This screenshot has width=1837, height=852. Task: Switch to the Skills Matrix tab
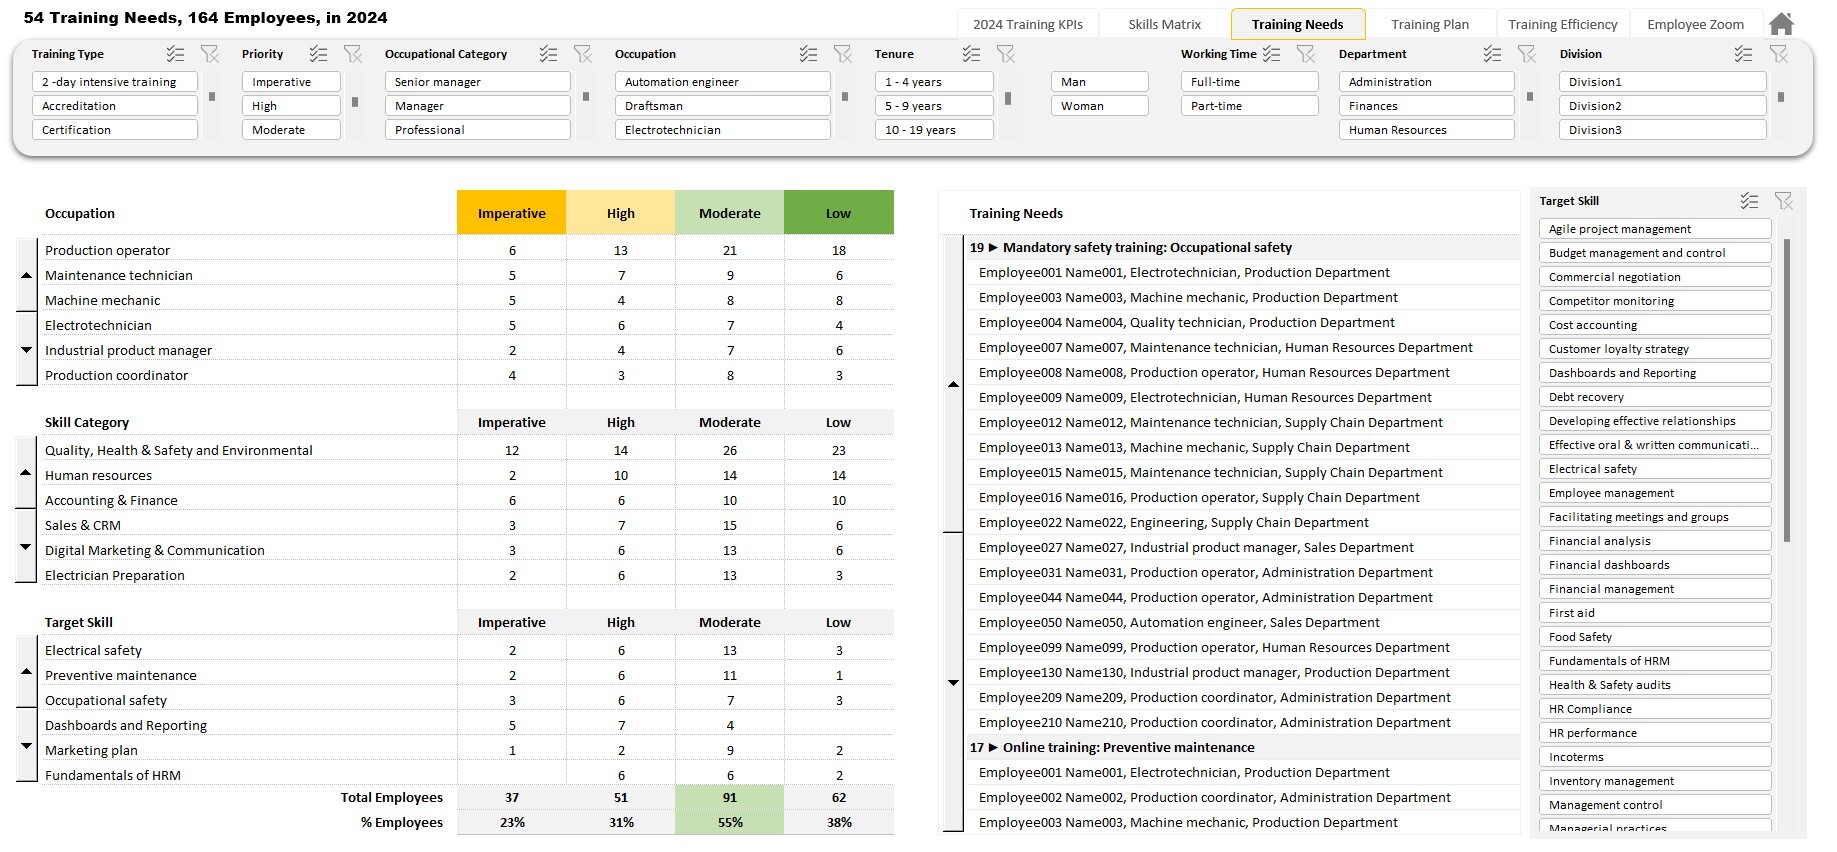tap(1164, 24)
